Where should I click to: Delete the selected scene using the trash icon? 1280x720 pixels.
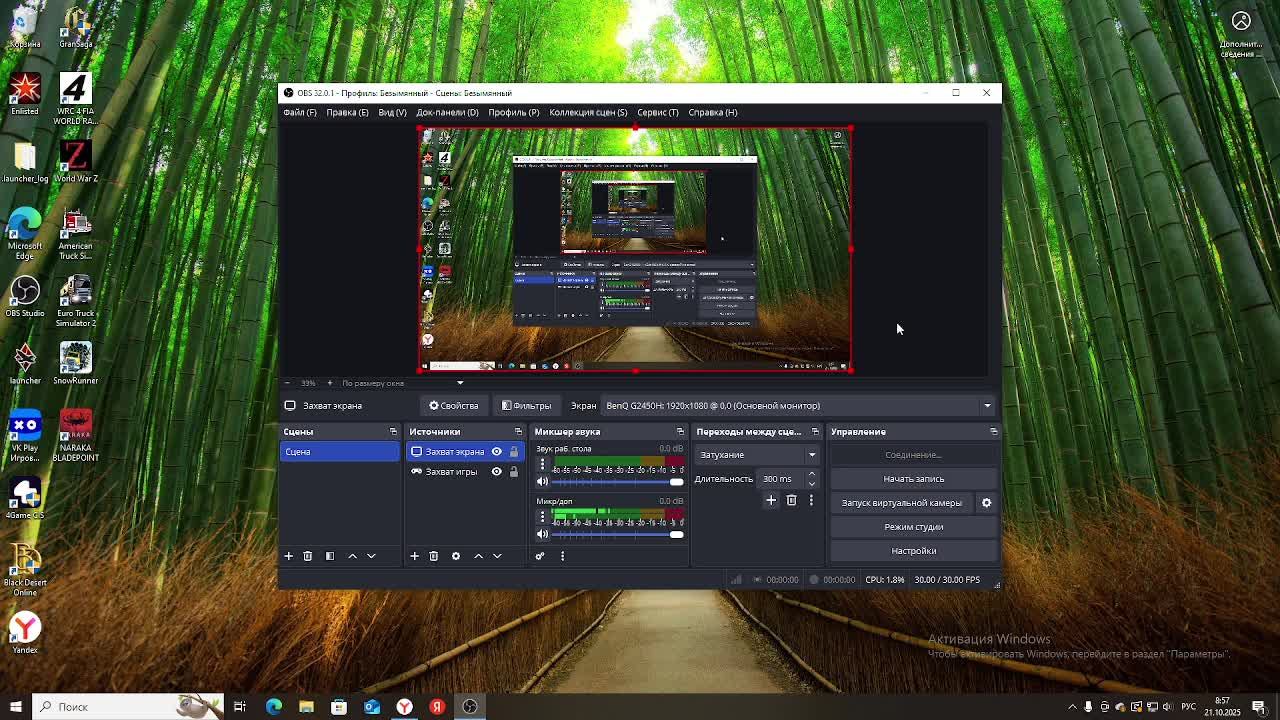(x=308, y=556)
